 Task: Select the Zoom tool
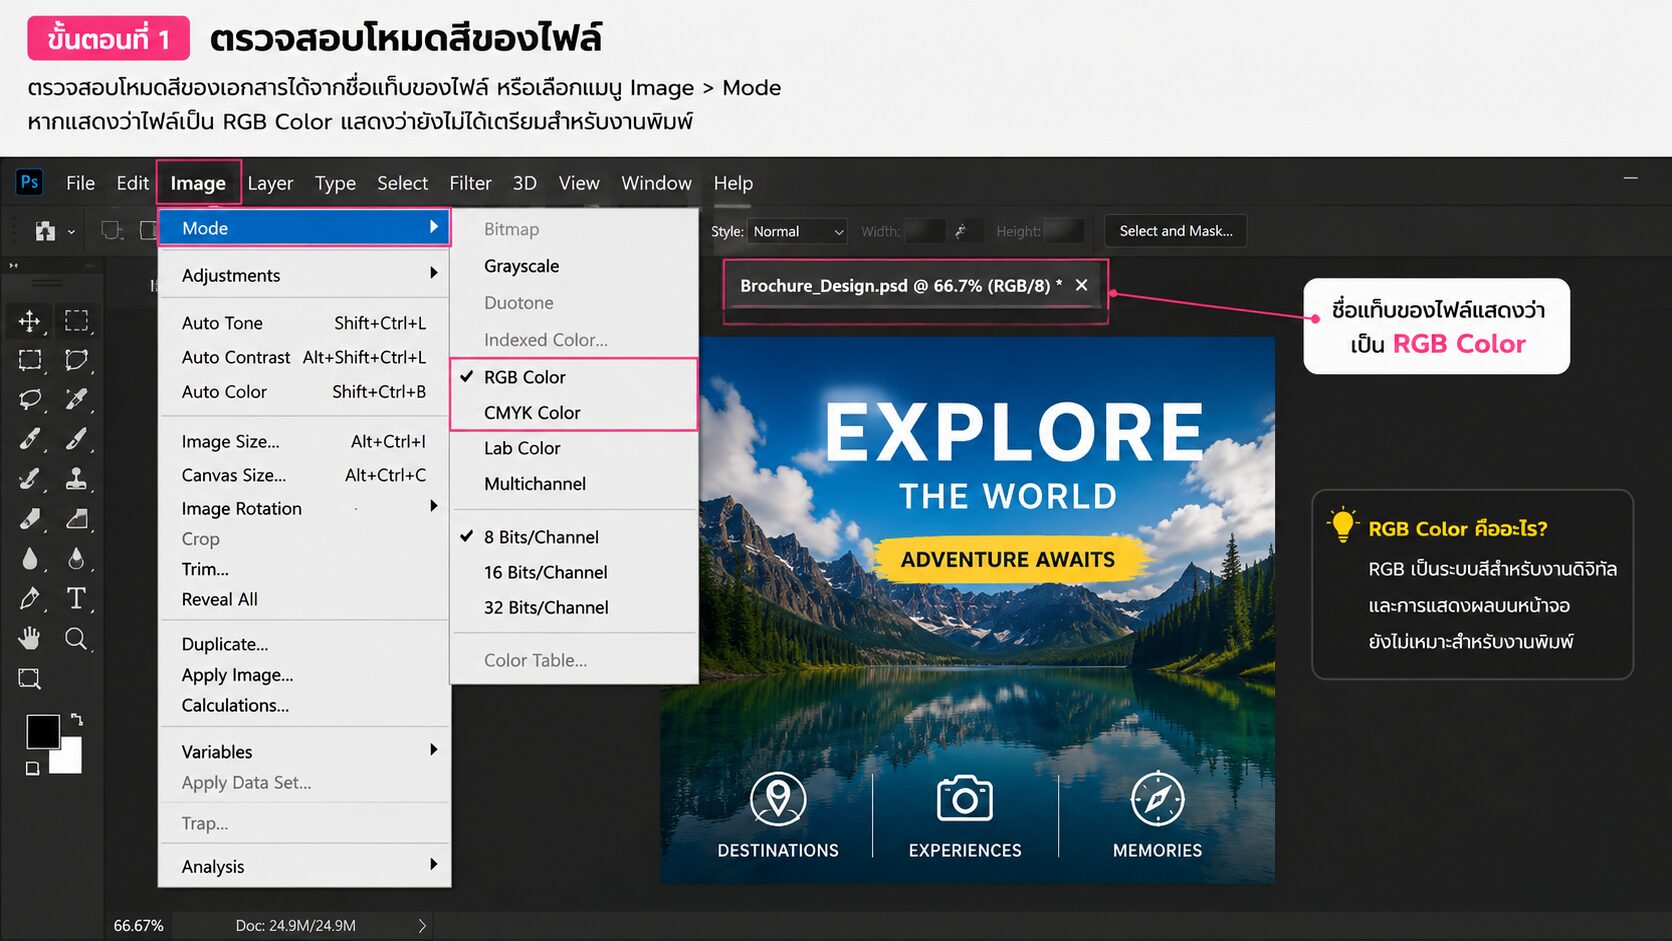click(x=76, y=639)
